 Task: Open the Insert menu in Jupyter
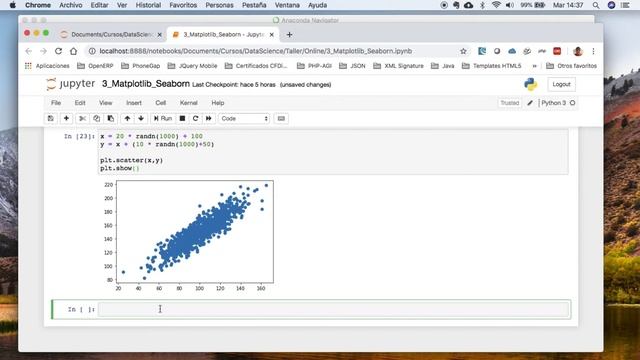click(134, 103)
